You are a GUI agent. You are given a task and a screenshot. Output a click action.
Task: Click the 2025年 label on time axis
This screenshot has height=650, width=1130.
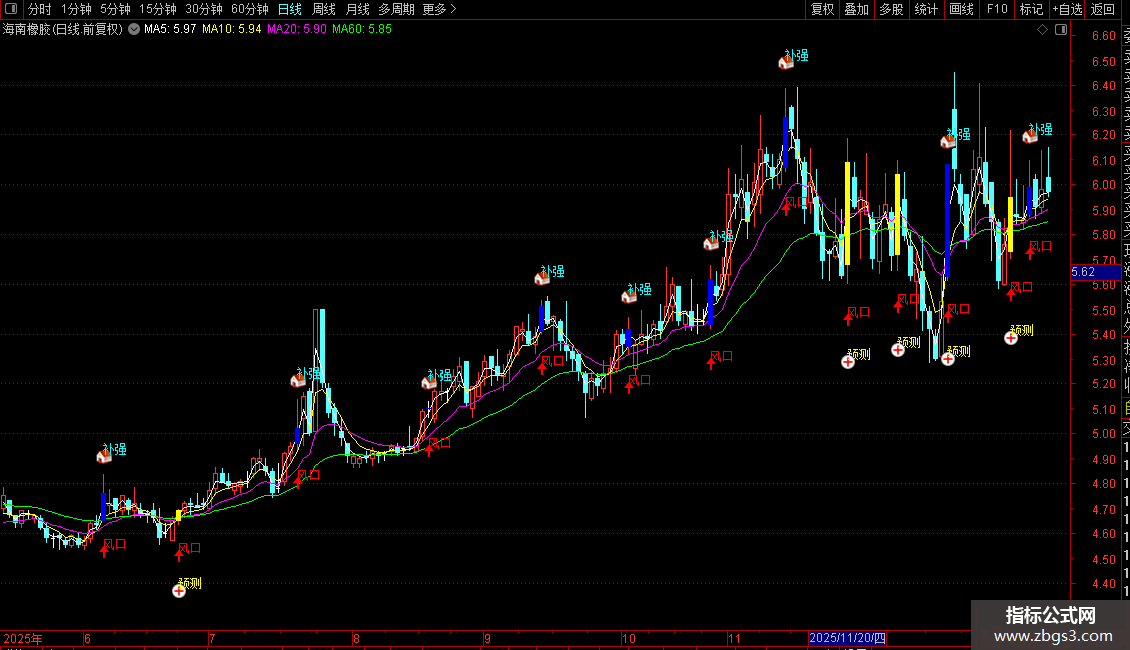(x=22, y=638)
